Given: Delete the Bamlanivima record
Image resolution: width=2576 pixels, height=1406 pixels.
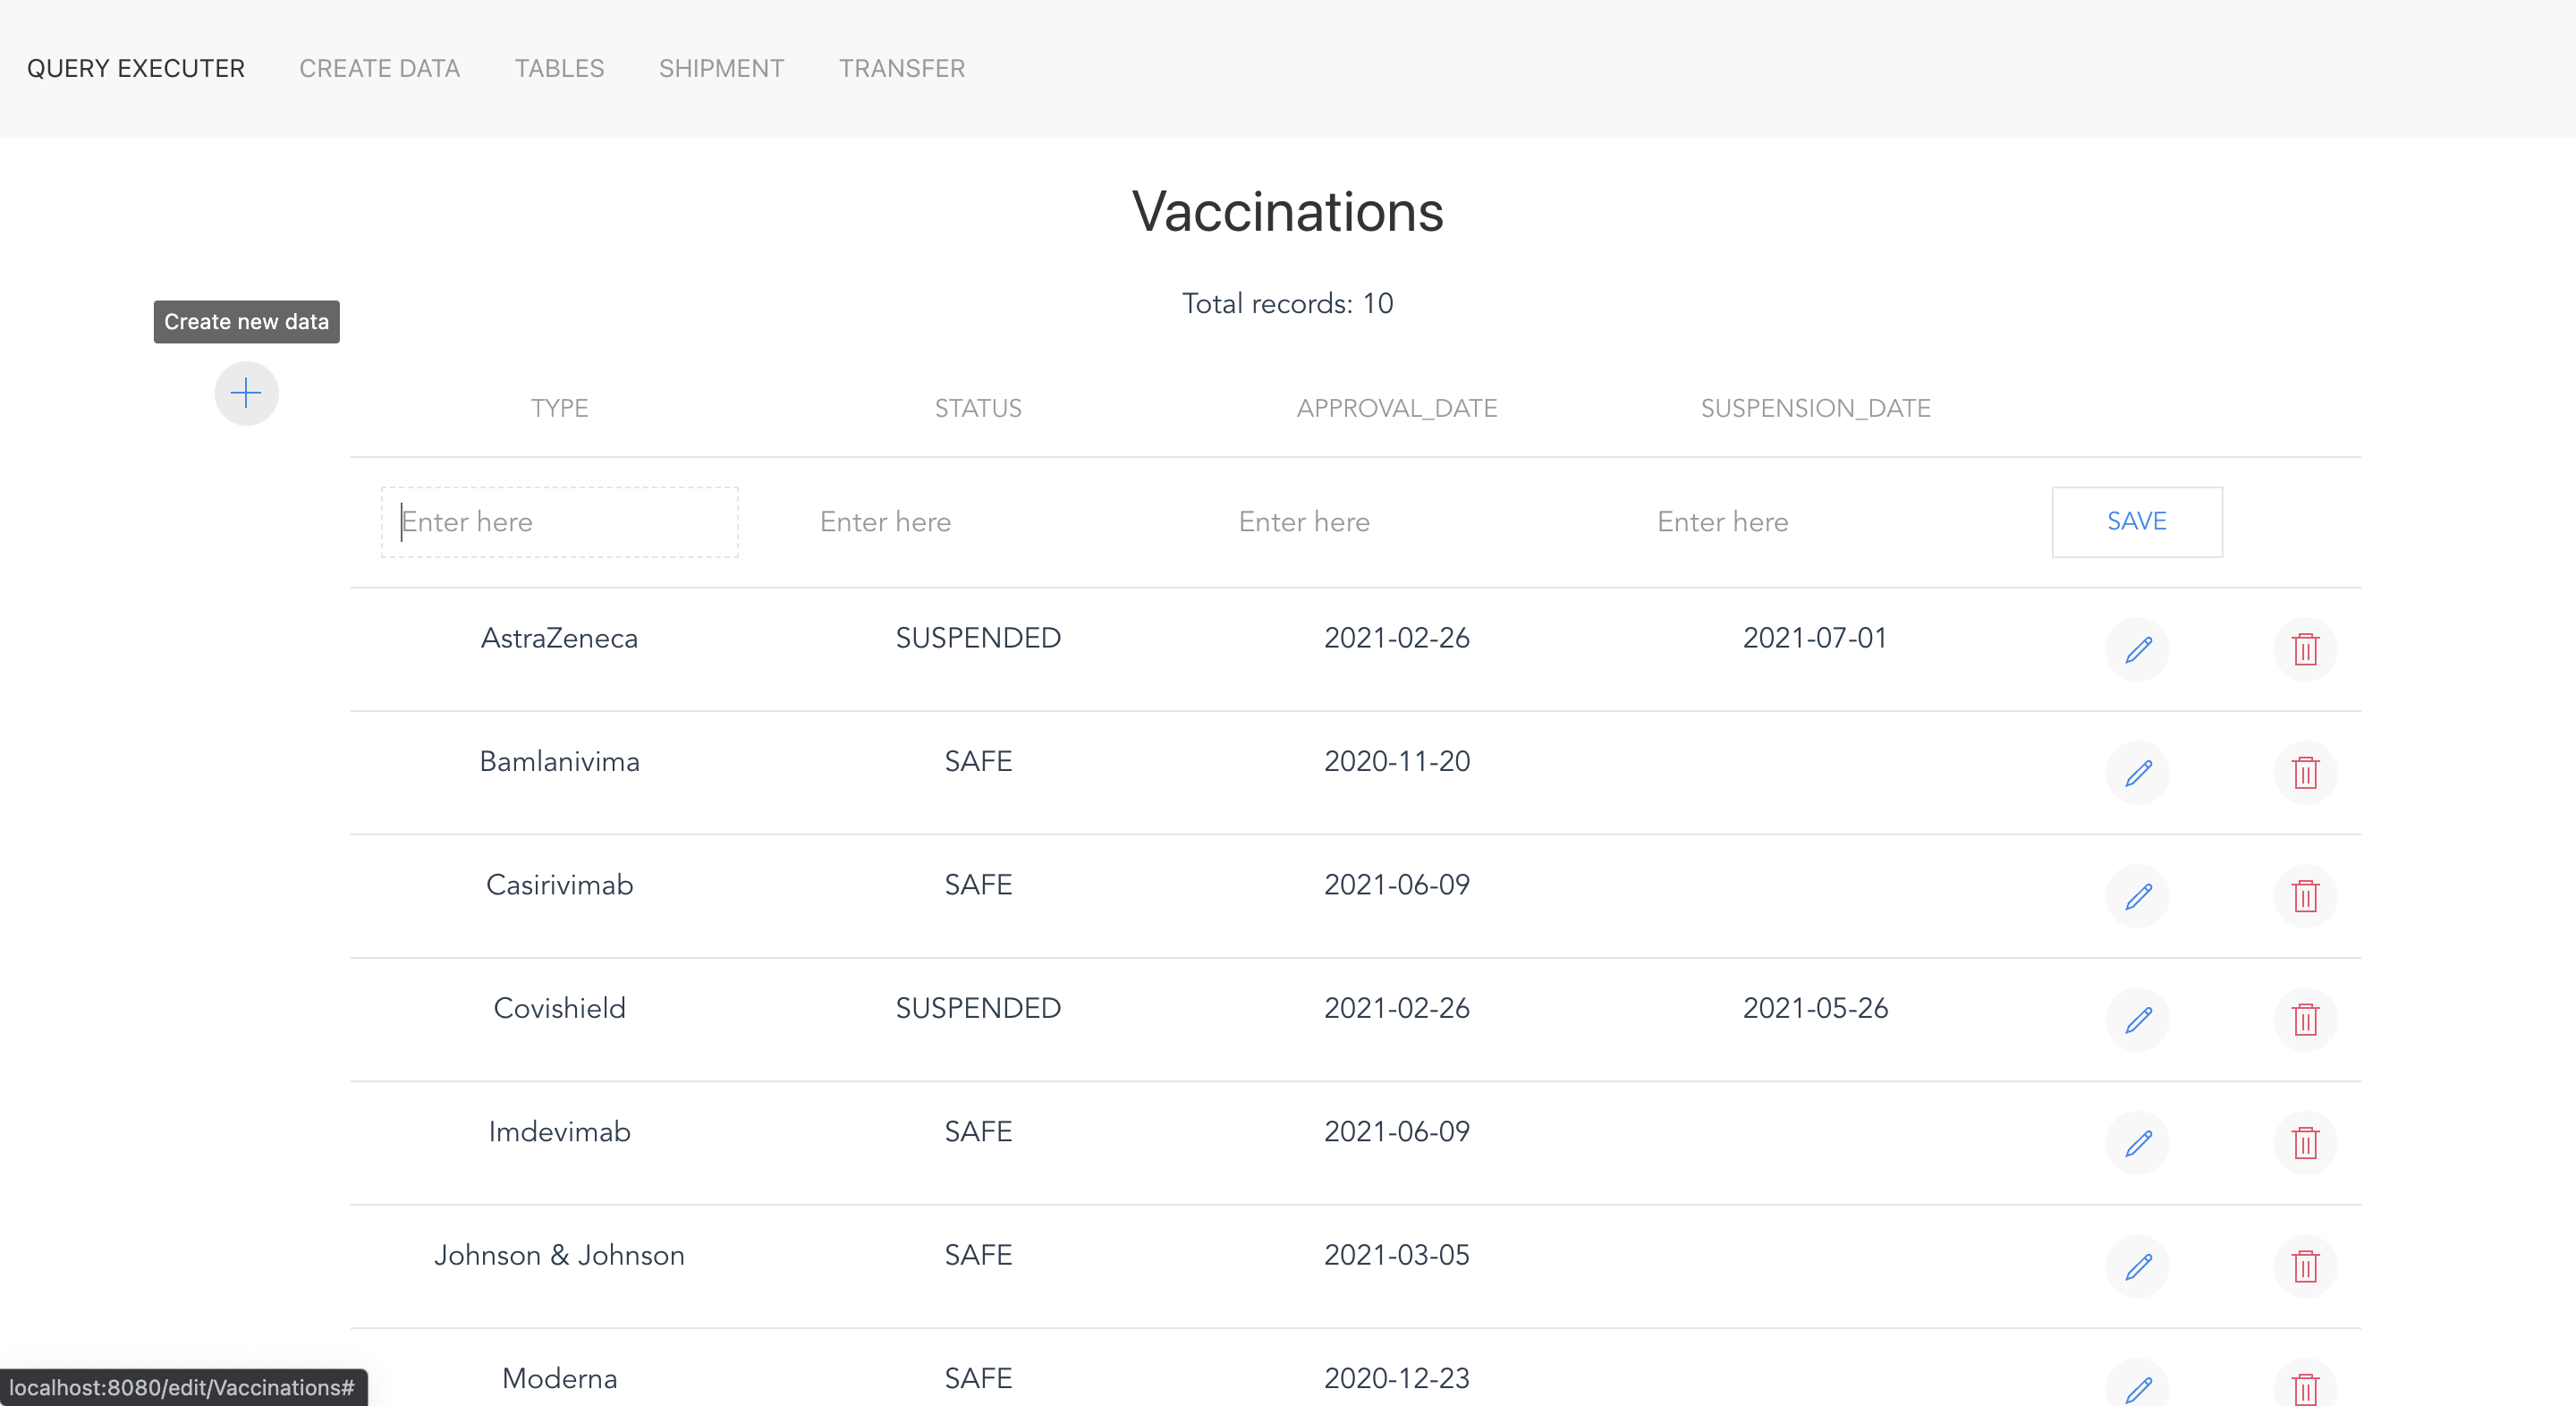Looking at the screenshot, I should (x=2305, y=772).
